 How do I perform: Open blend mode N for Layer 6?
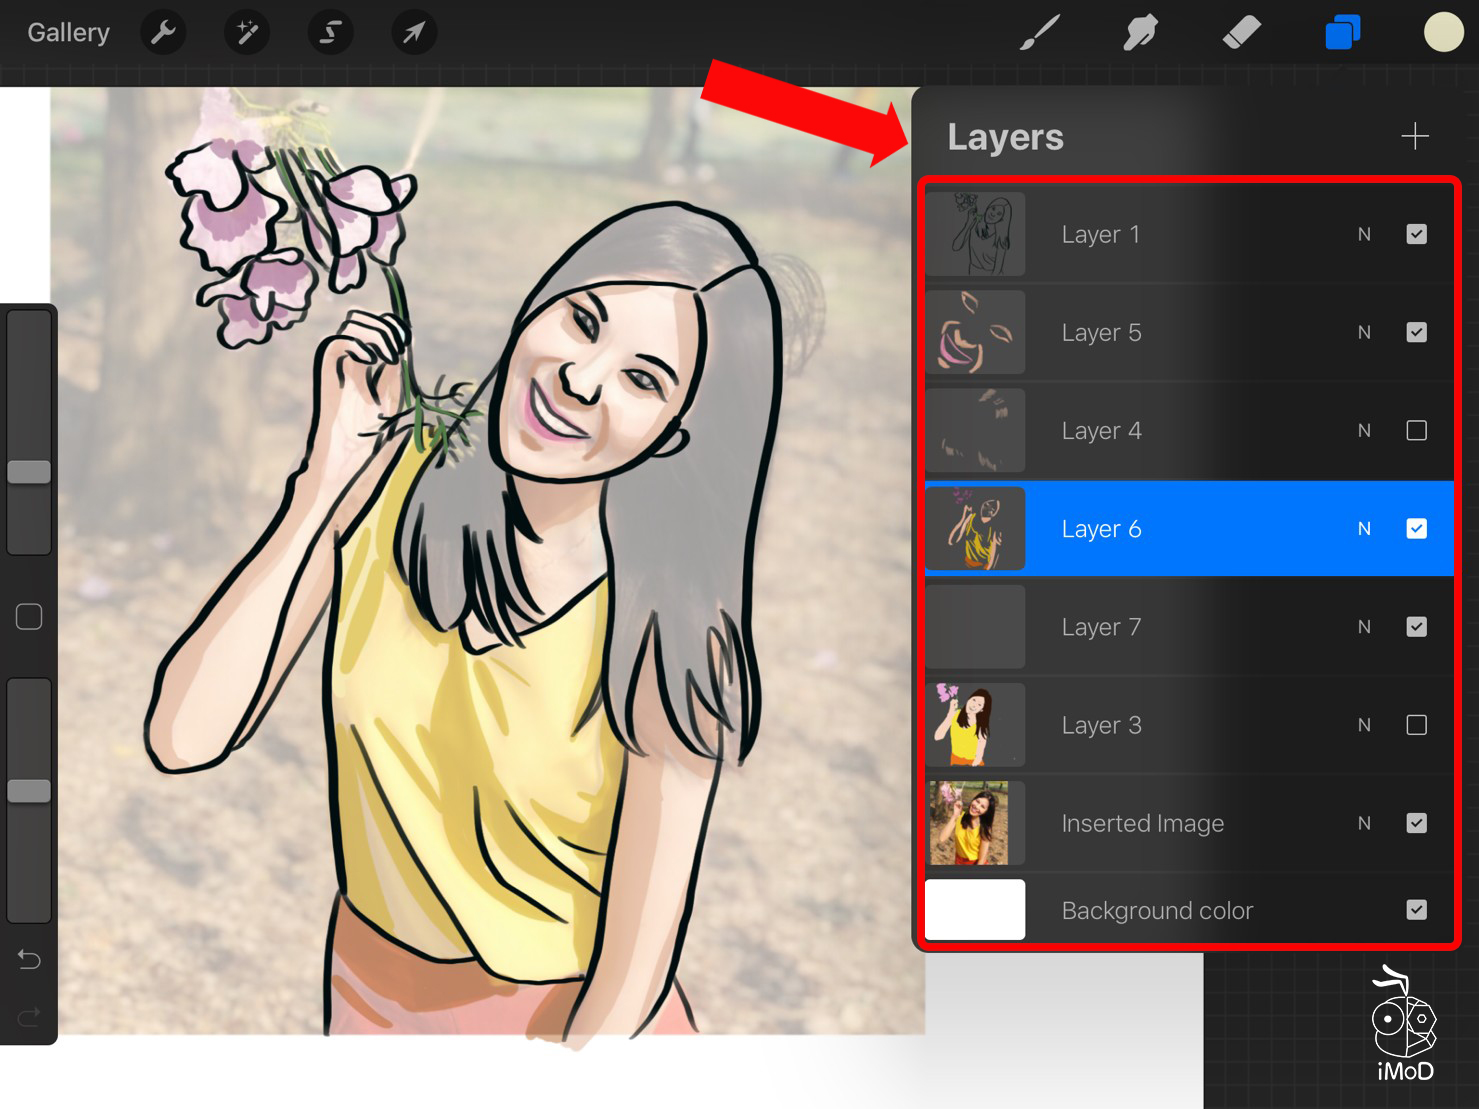coord(1364,529)
